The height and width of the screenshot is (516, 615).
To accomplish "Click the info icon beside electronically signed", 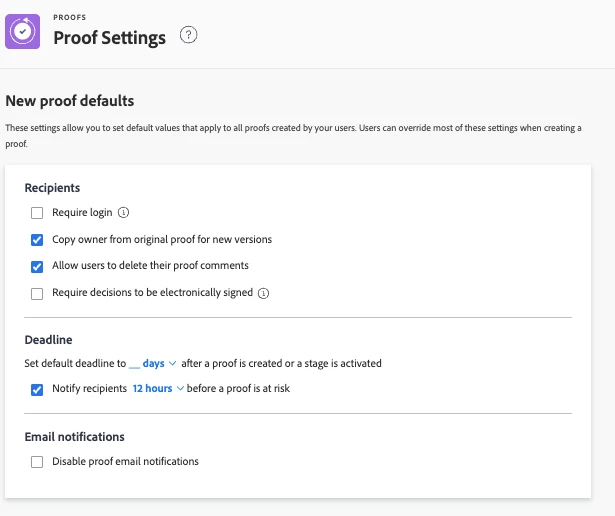I will point(264,293).
